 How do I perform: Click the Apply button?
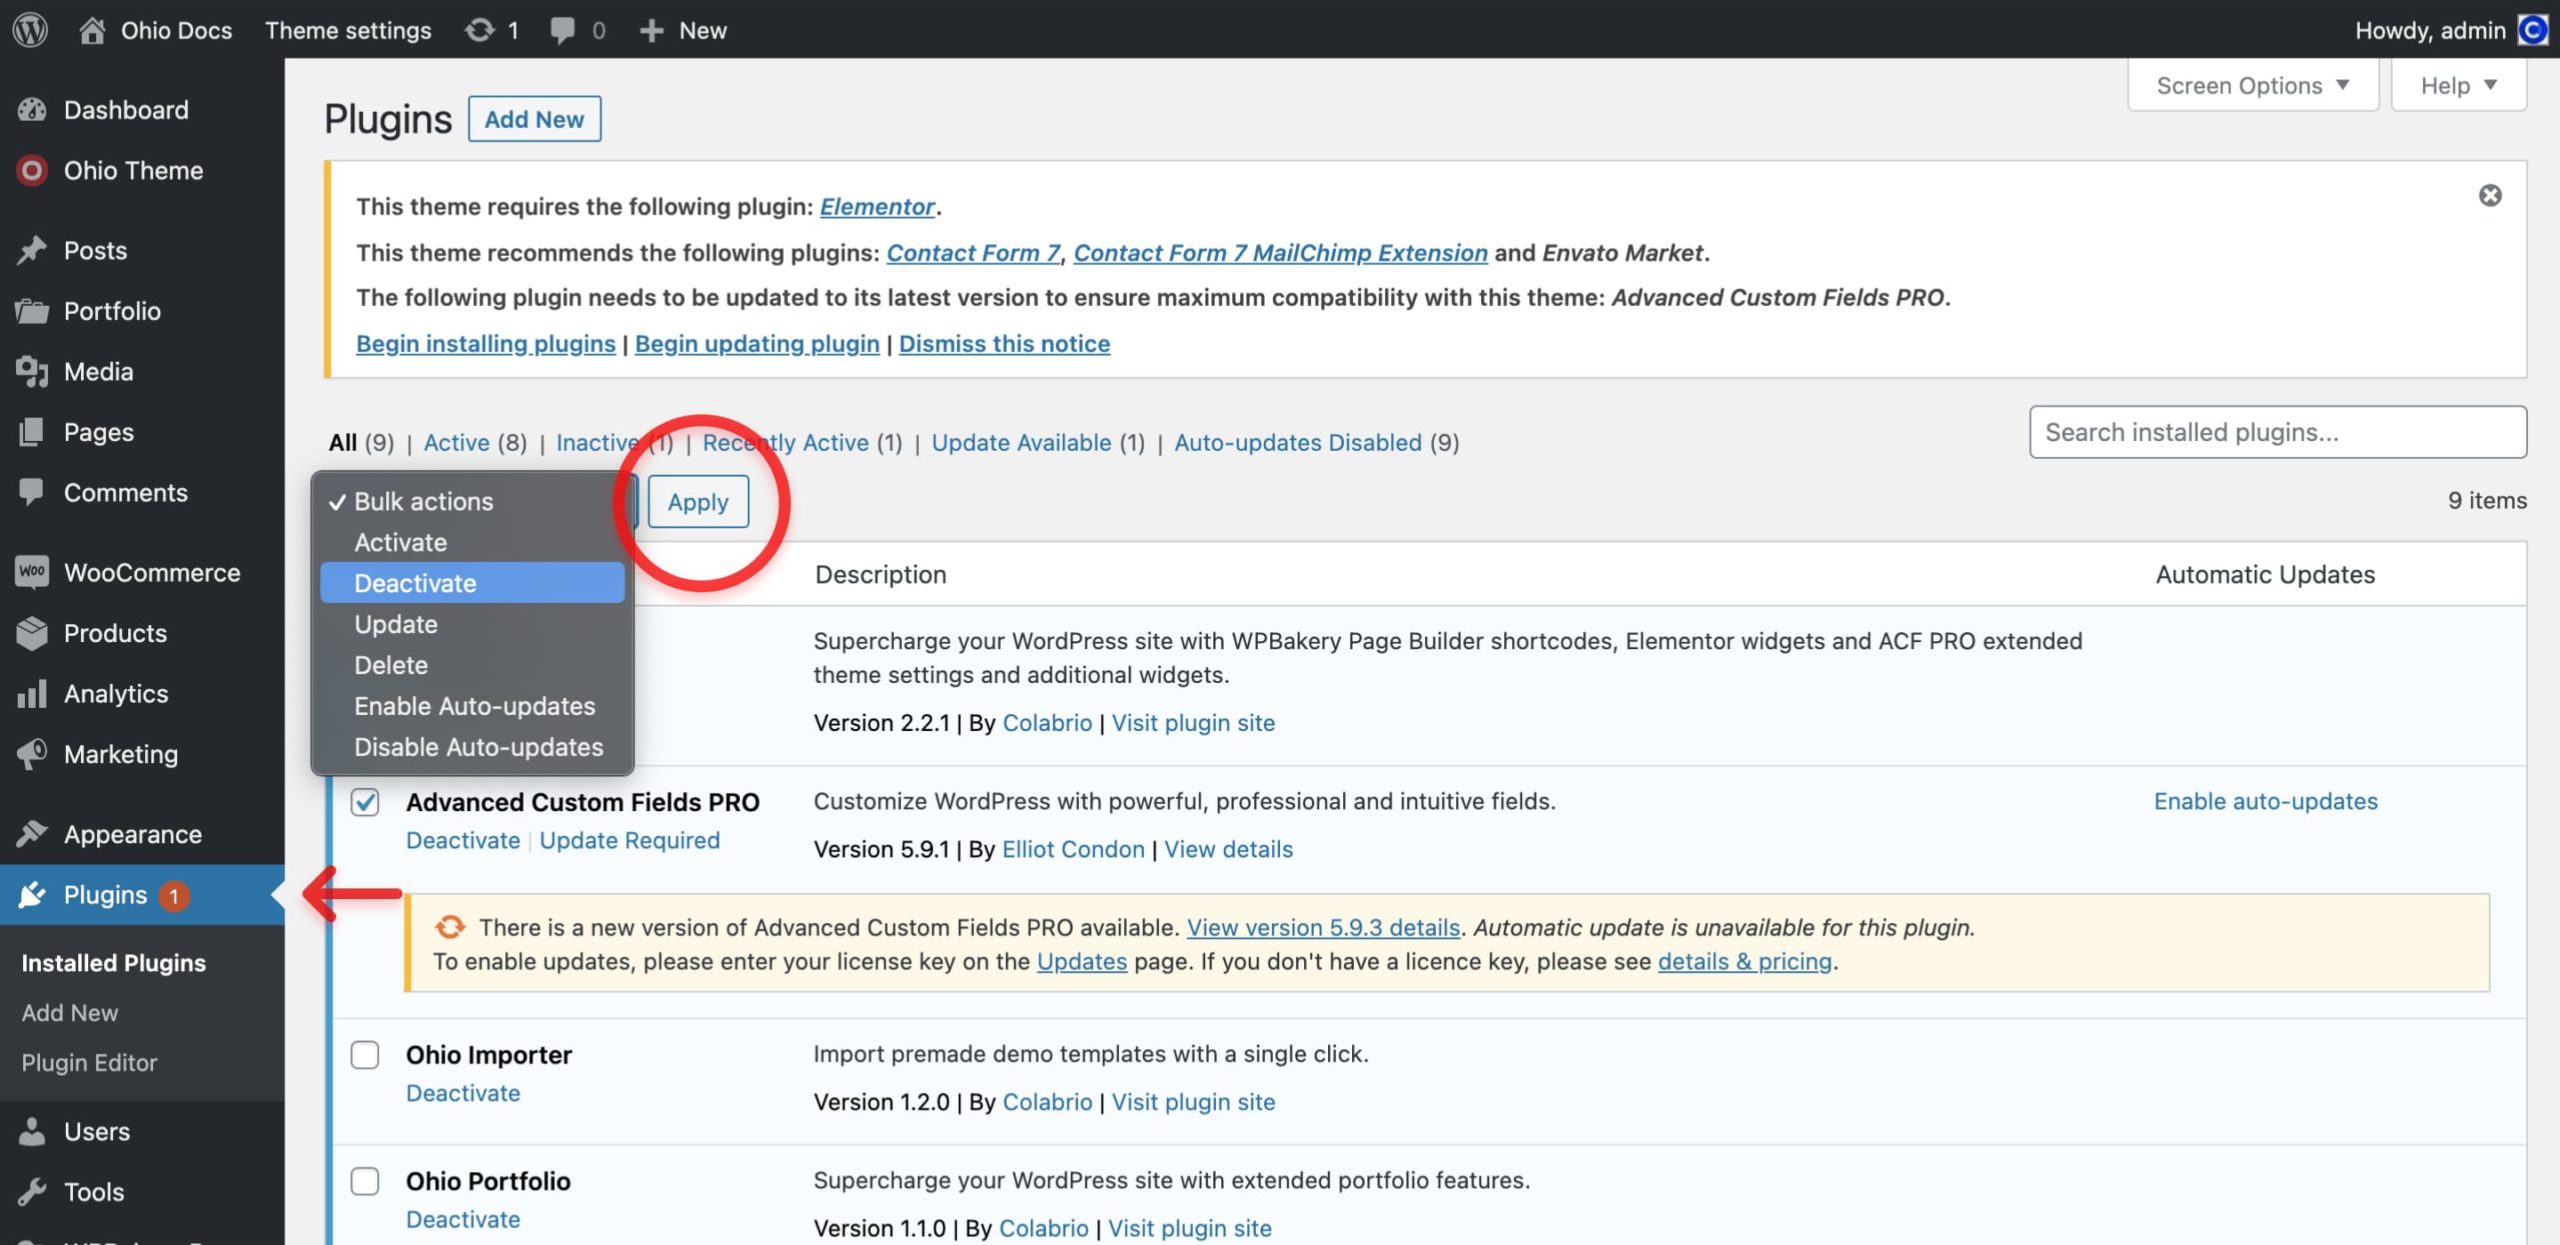[698, 501]
